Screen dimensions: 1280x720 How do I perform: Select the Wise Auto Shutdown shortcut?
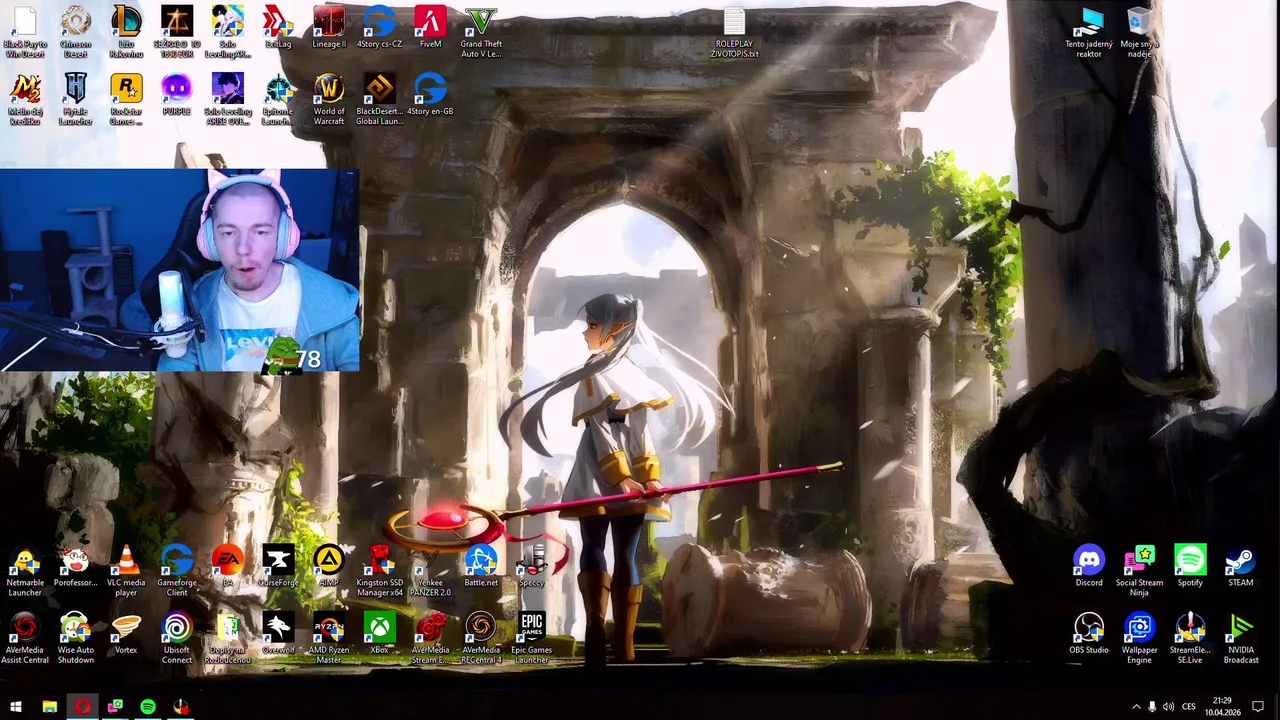pos(76,638)
